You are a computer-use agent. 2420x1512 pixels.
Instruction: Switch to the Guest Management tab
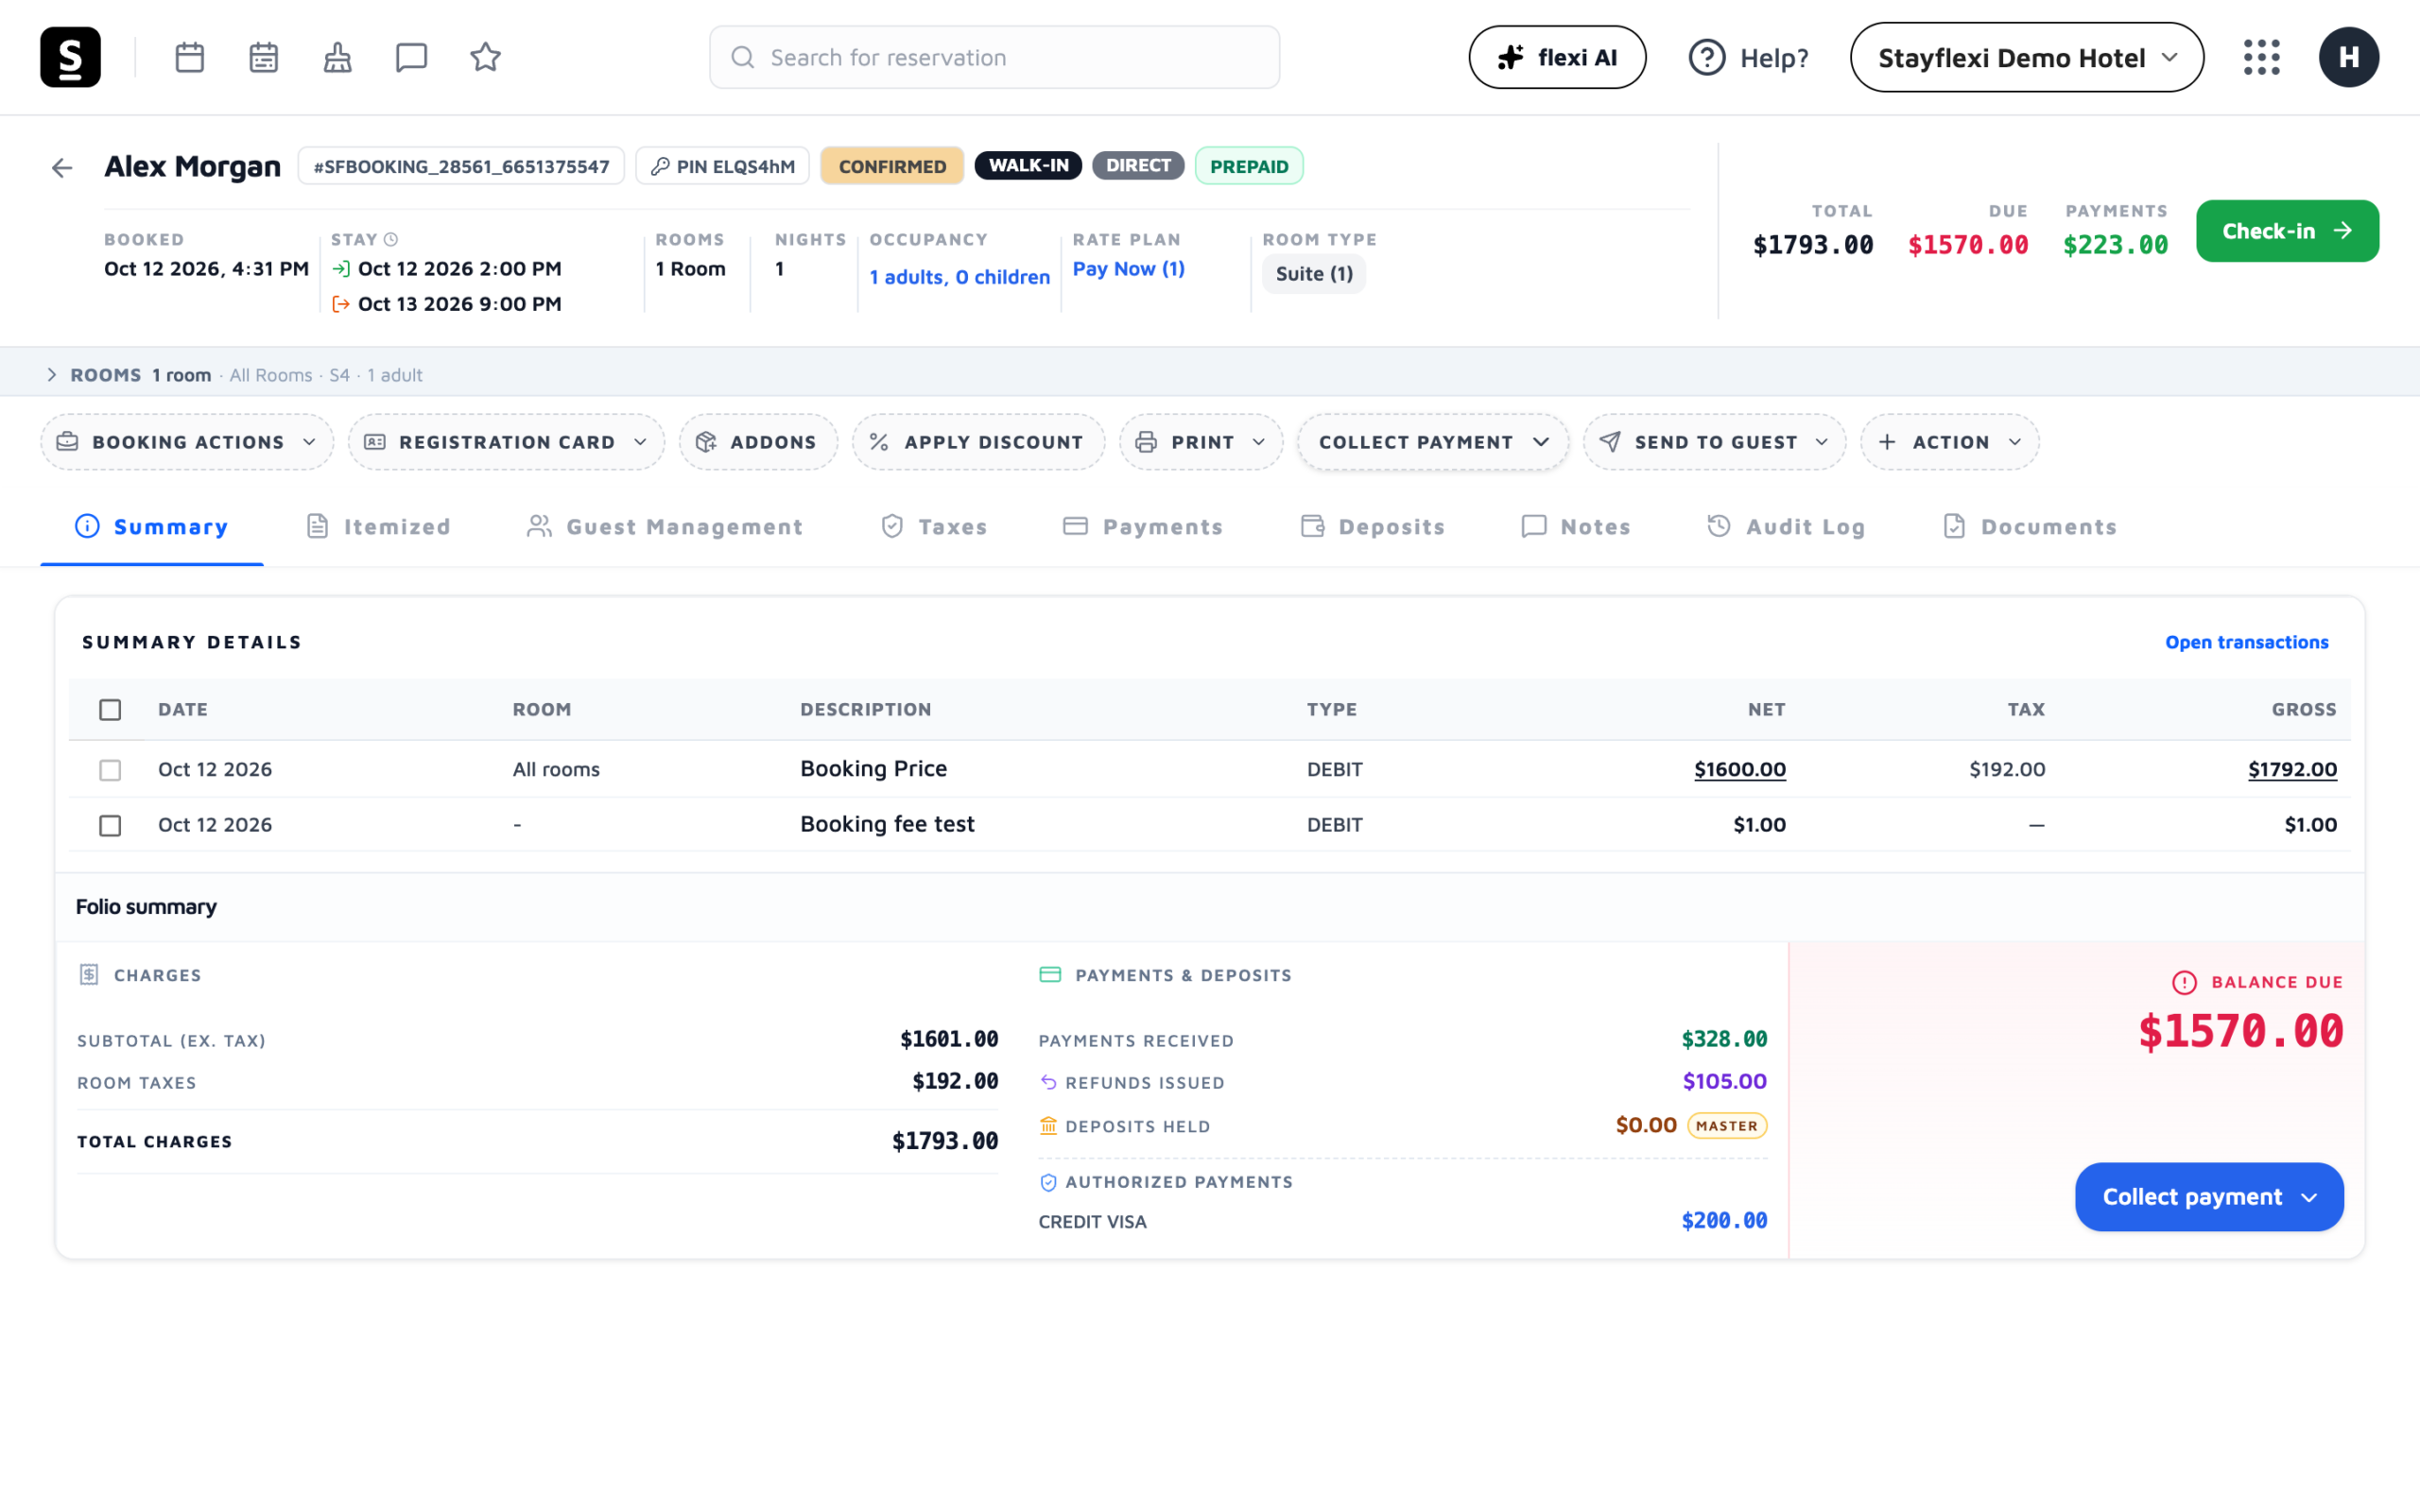point(665,527)
